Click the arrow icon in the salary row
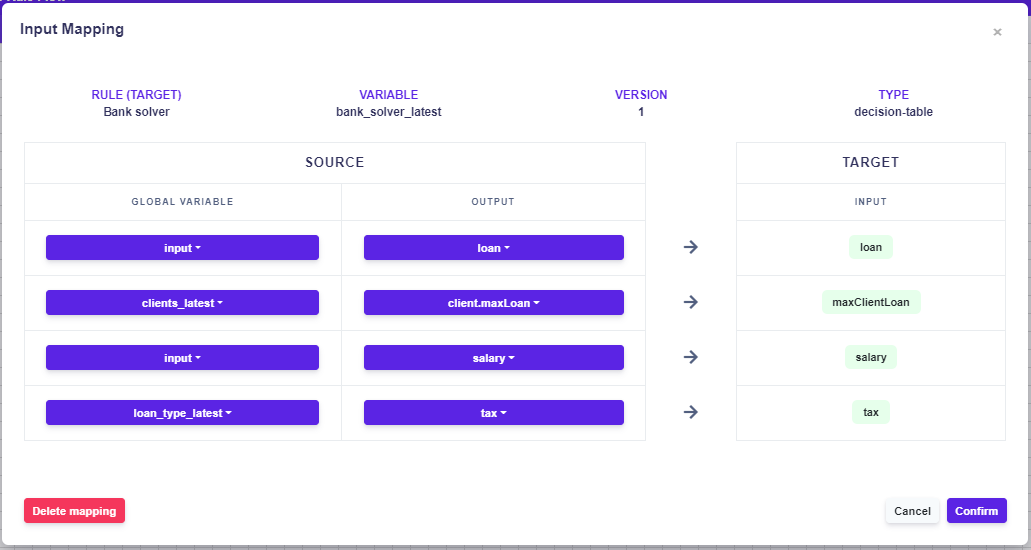 tap(690, 357)
